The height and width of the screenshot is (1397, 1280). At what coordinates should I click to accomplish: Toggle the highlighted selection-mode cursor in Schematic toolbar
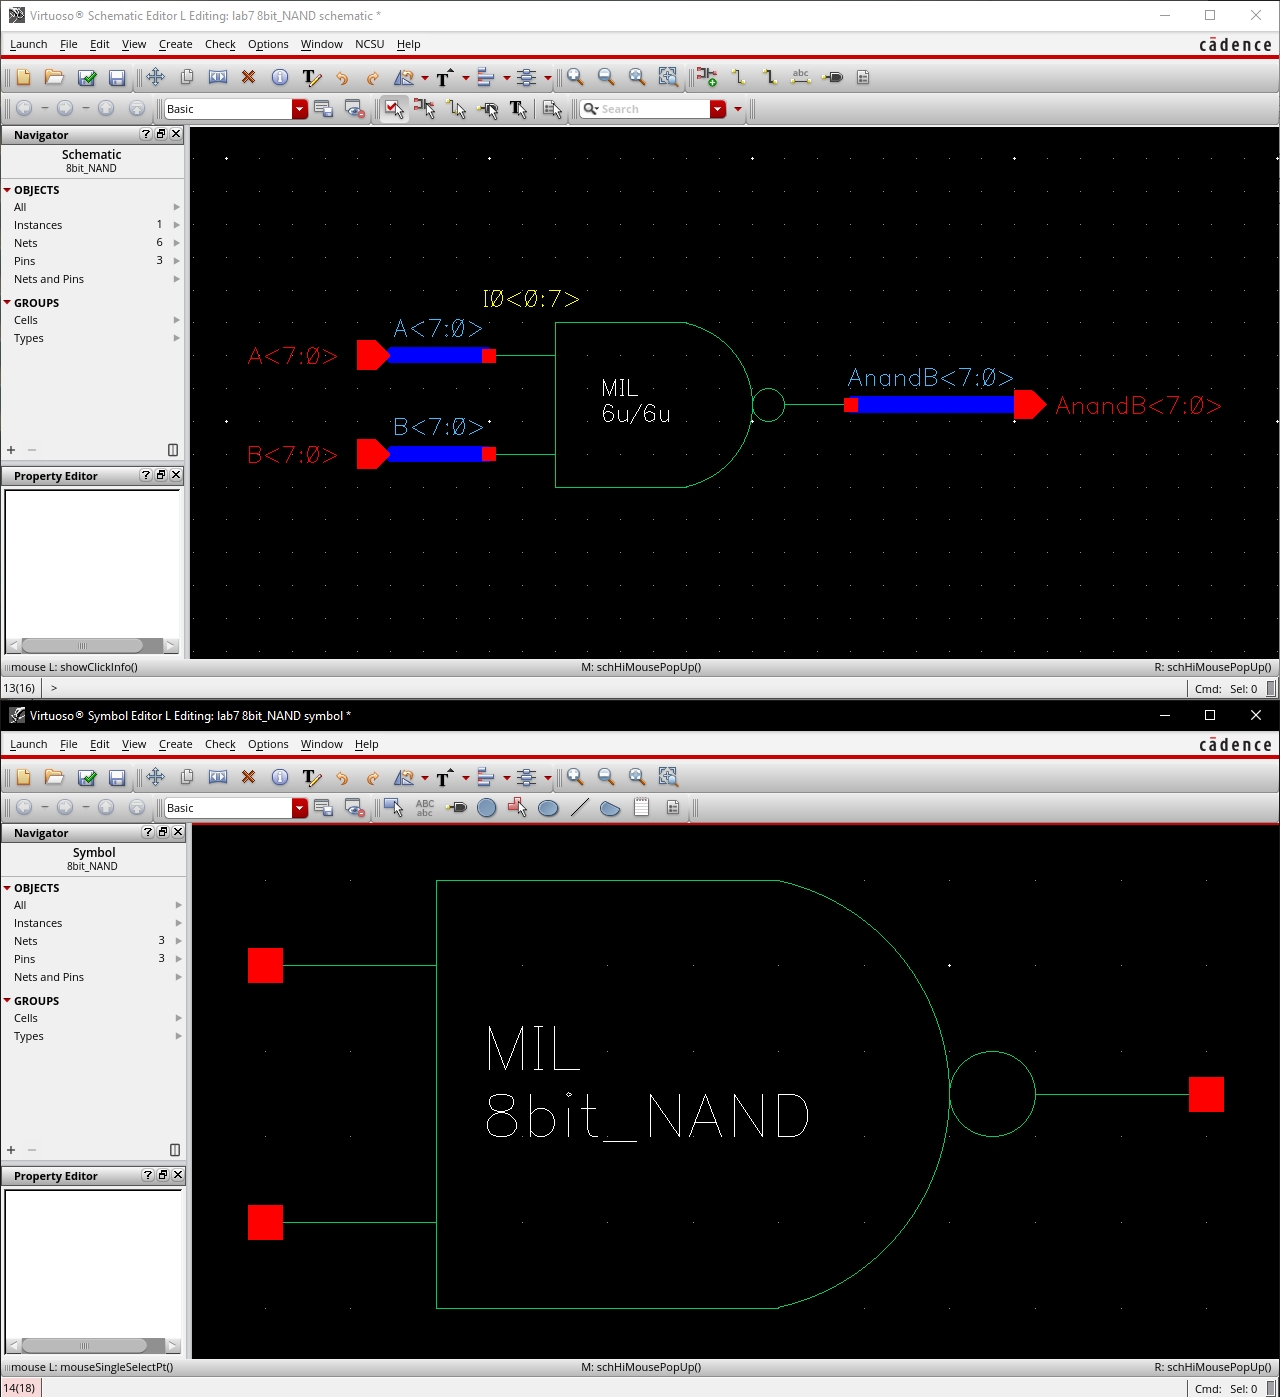click(x=394, y=109)
